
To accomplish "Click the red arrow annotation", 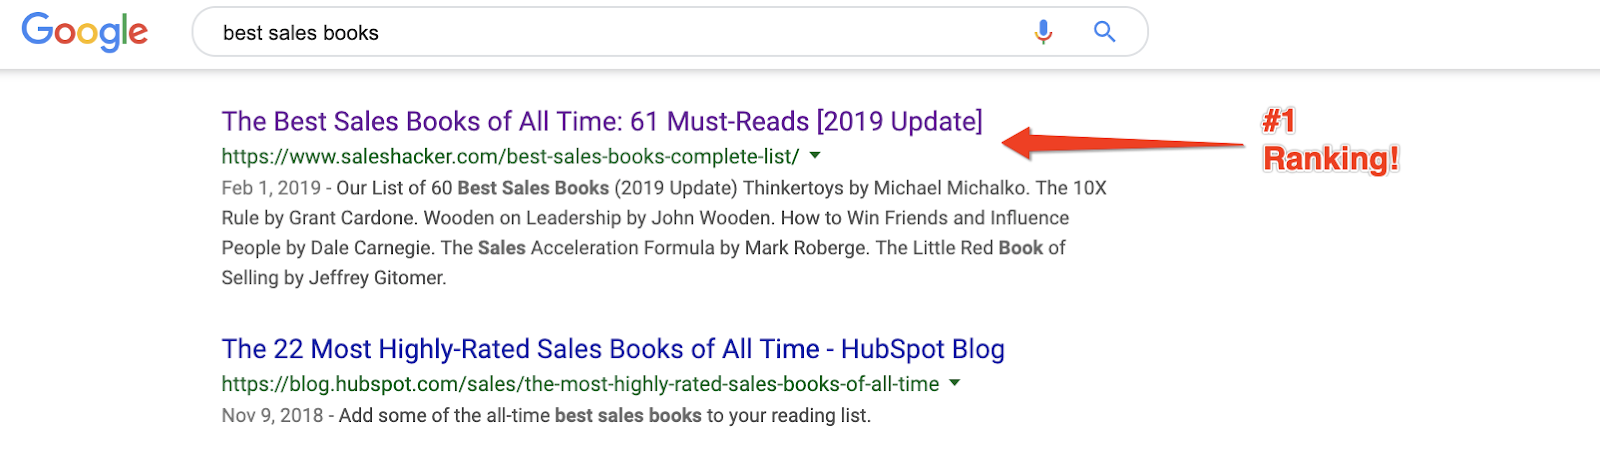I will click(1120, 142).
